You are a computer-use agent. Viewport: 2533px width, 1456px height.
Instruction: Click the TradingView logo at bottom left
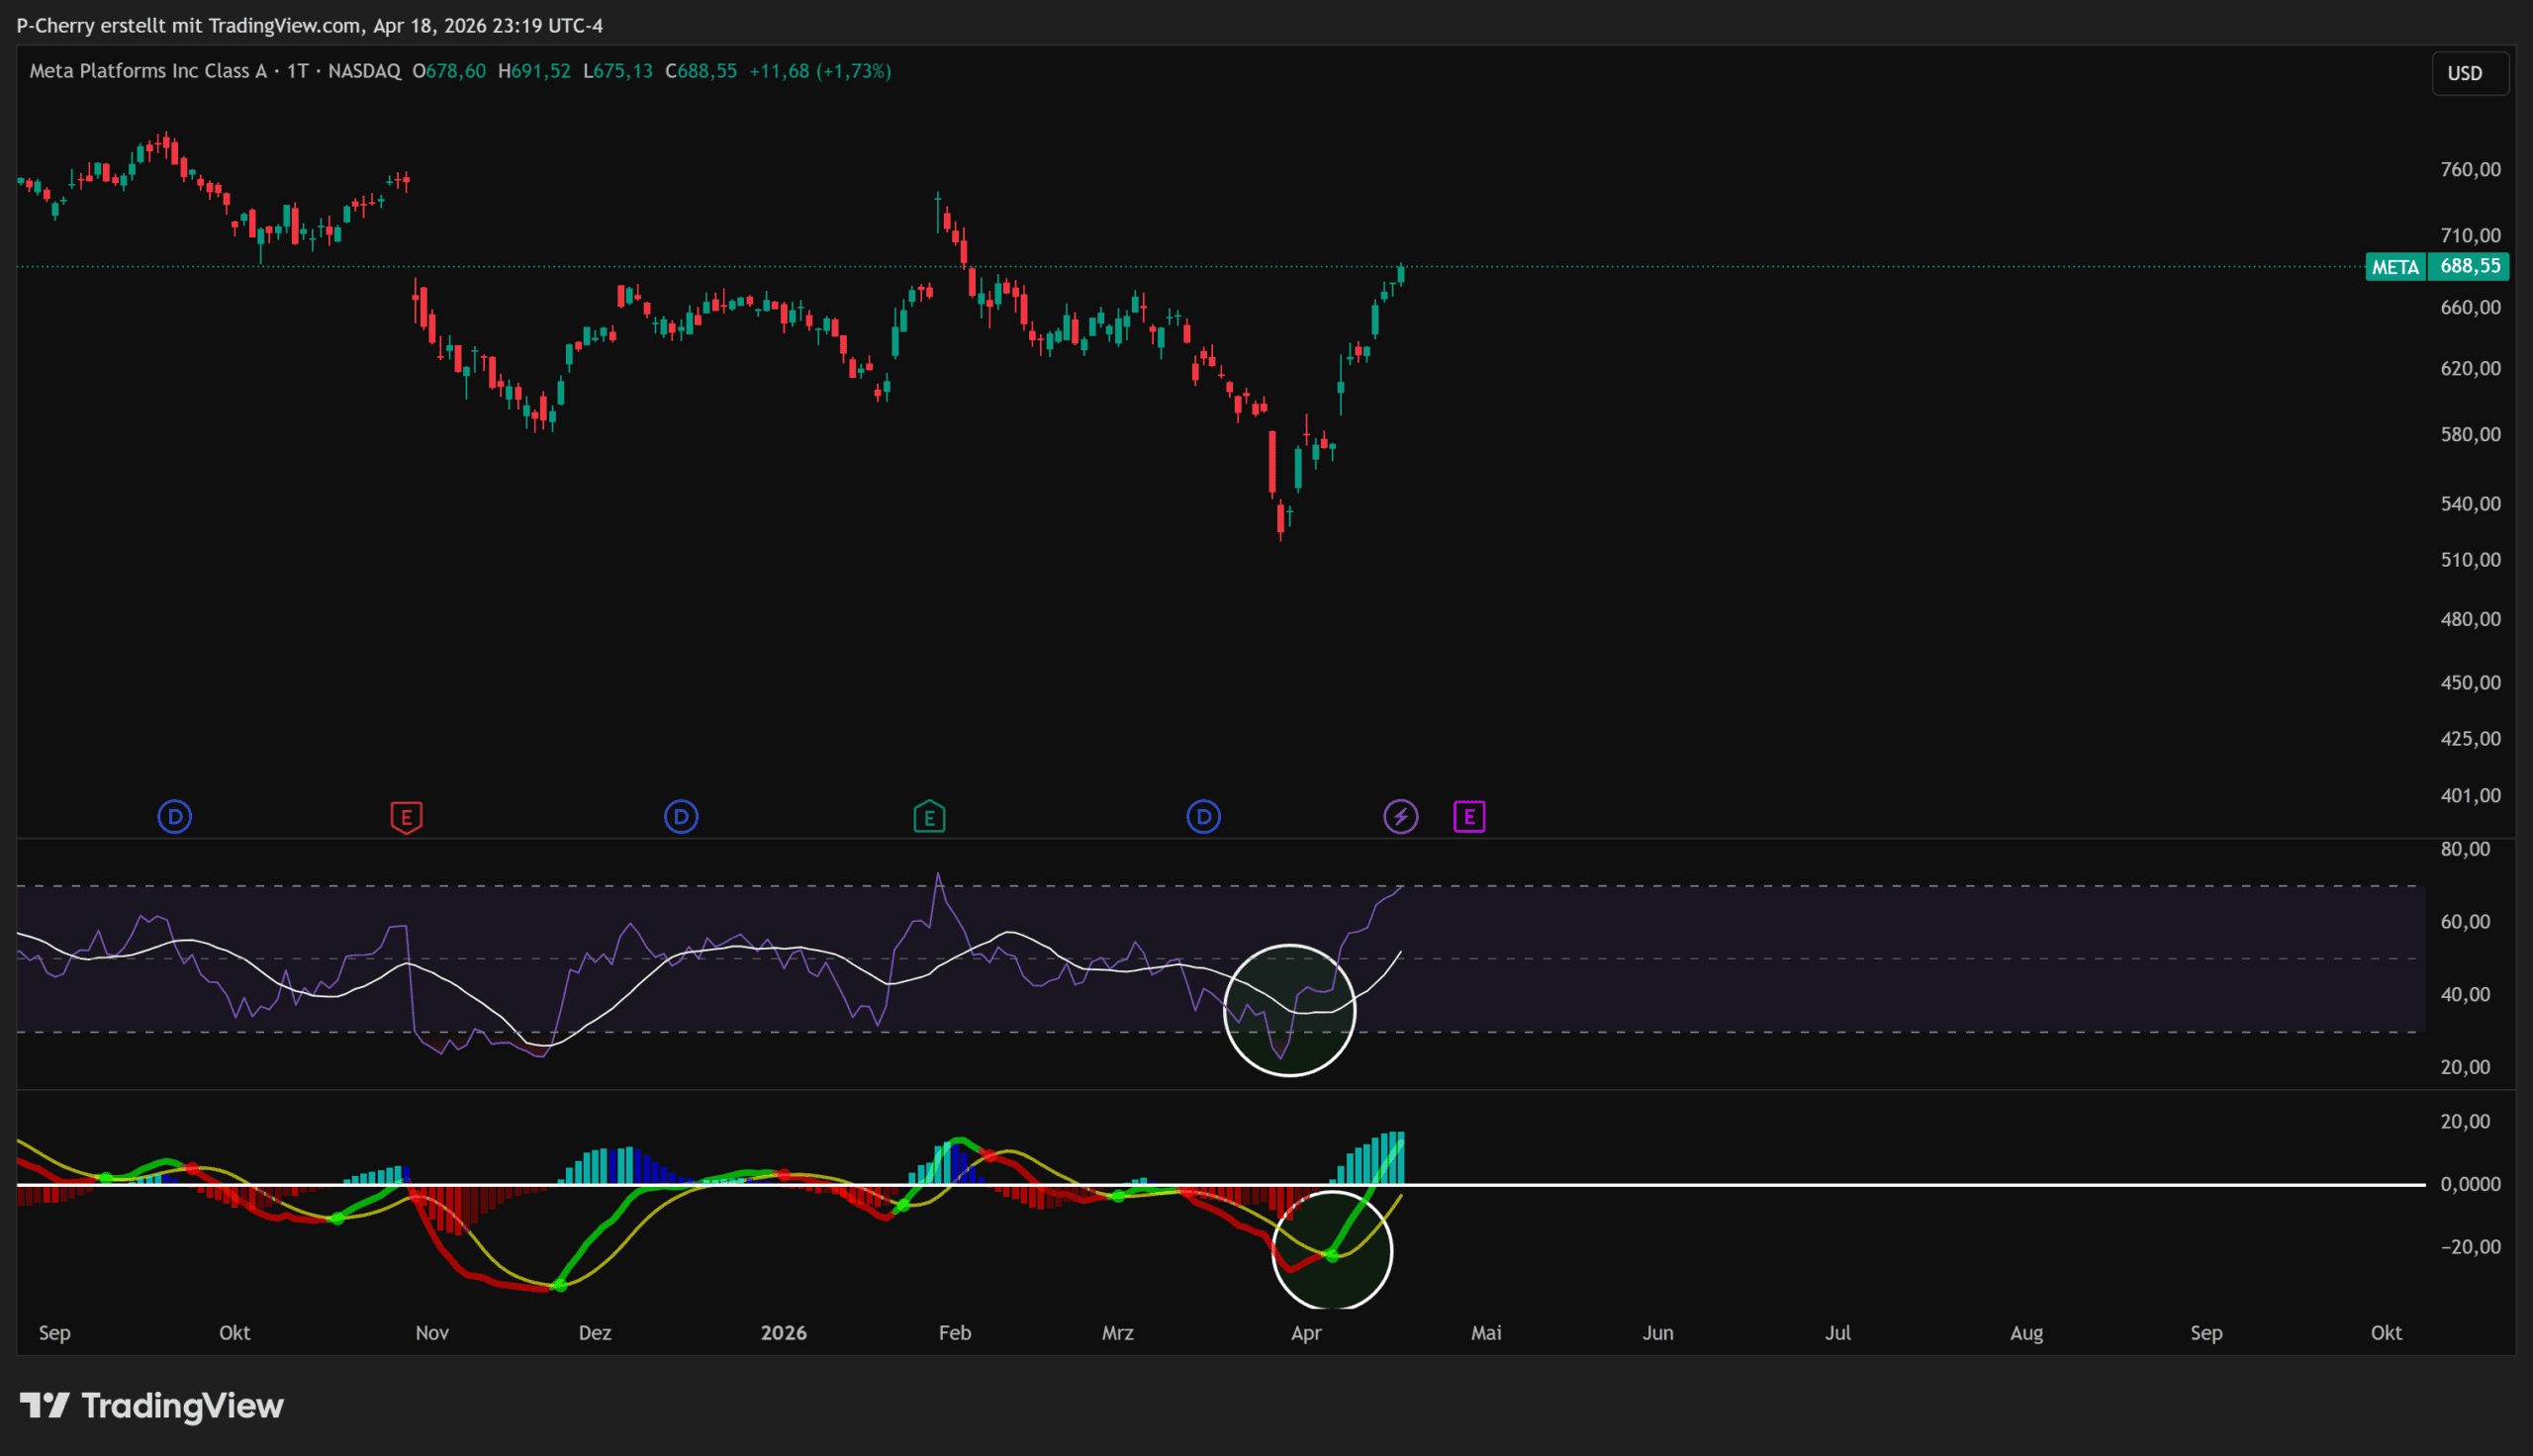(x=152, y=1406)
